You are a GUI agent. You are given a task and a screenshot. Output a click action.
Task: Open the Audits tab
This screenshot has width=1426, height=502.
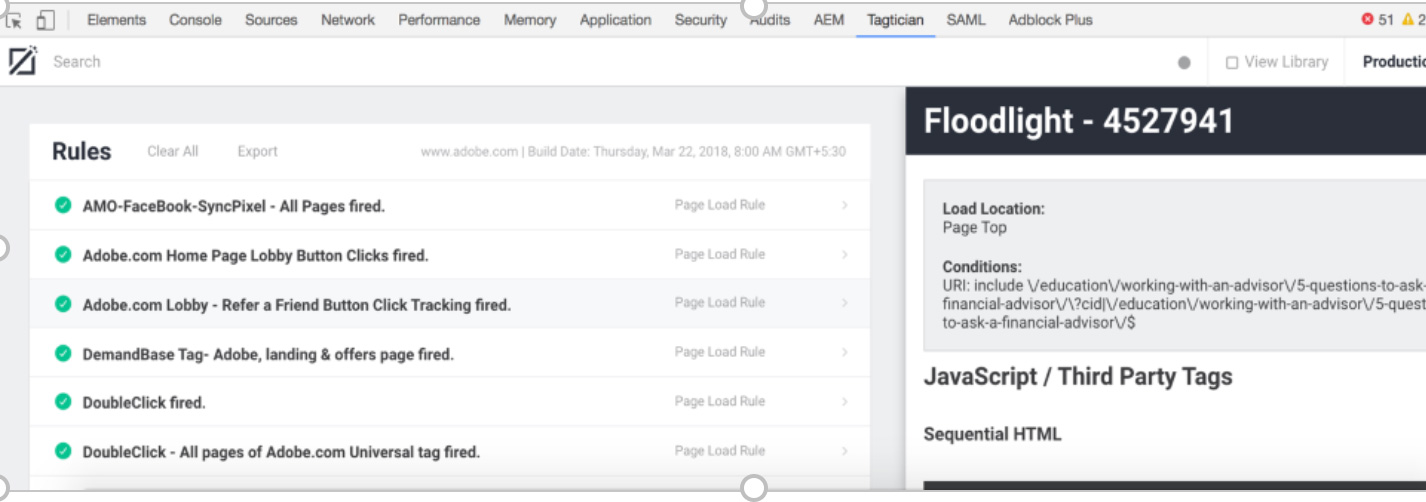click(x=770, y=20)
